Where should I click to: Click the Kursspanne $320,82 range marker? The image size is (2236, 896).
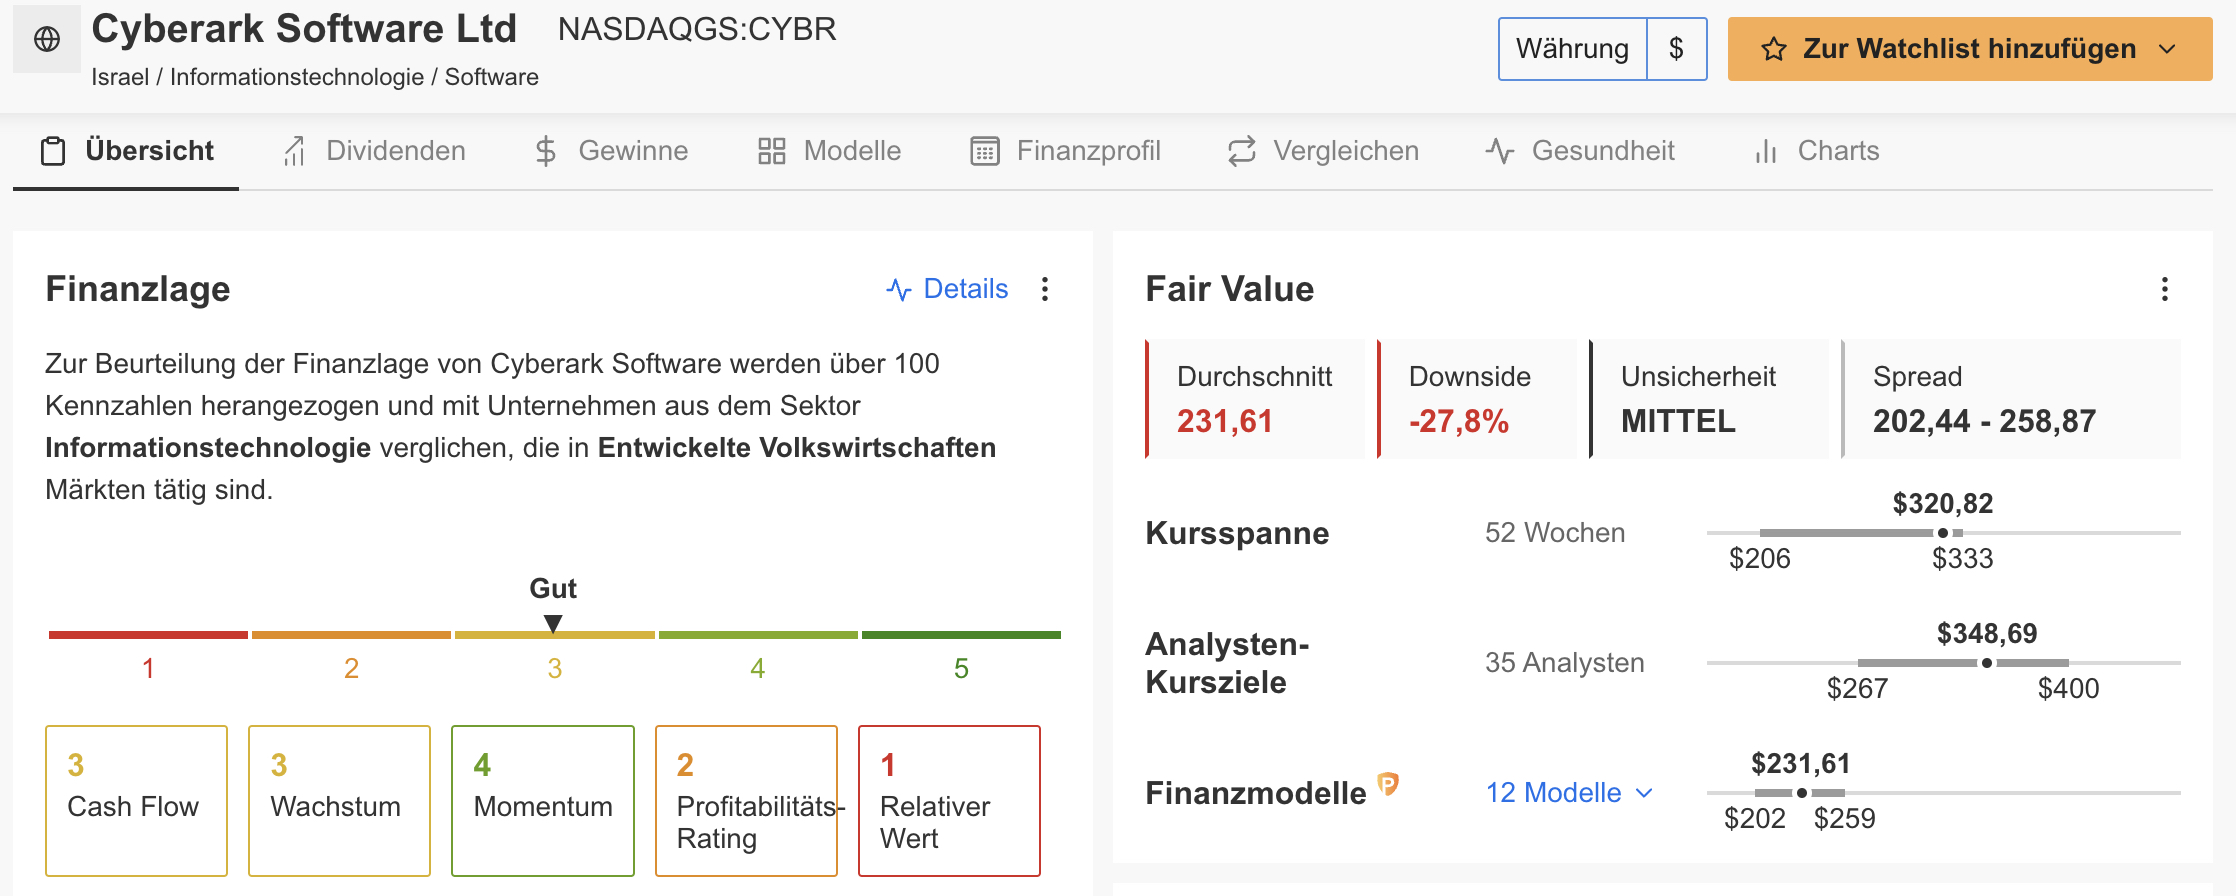[x=1943, y=533]
